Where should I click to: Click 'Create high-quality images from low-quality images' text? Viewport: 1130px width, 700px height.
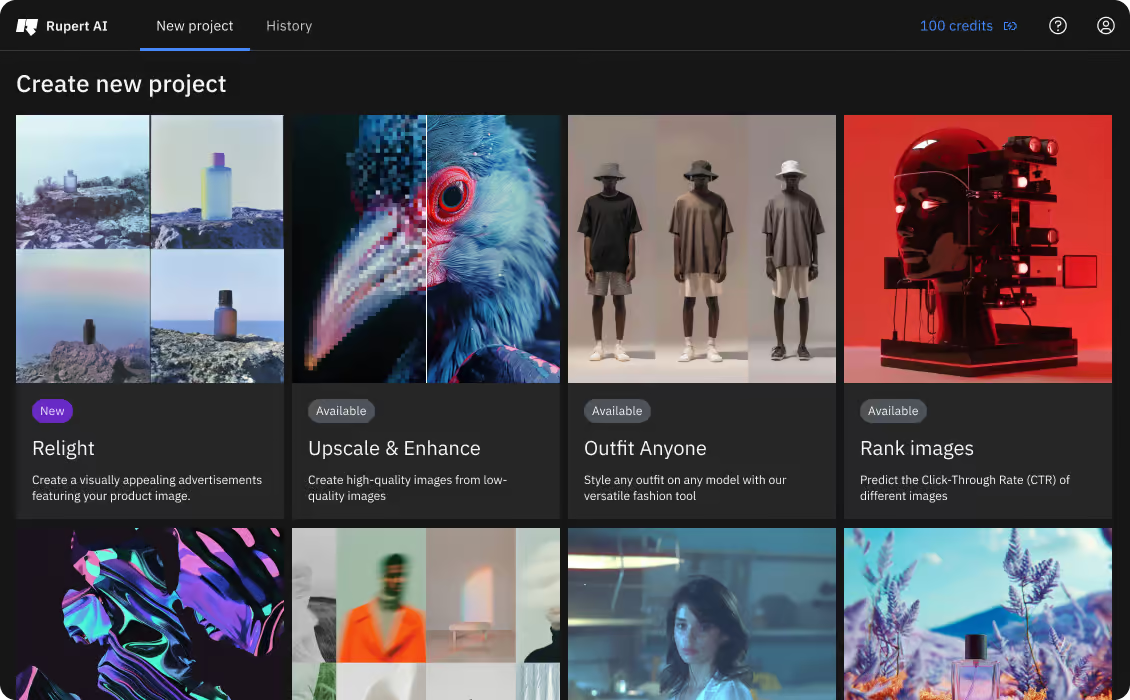pos(407,488)
